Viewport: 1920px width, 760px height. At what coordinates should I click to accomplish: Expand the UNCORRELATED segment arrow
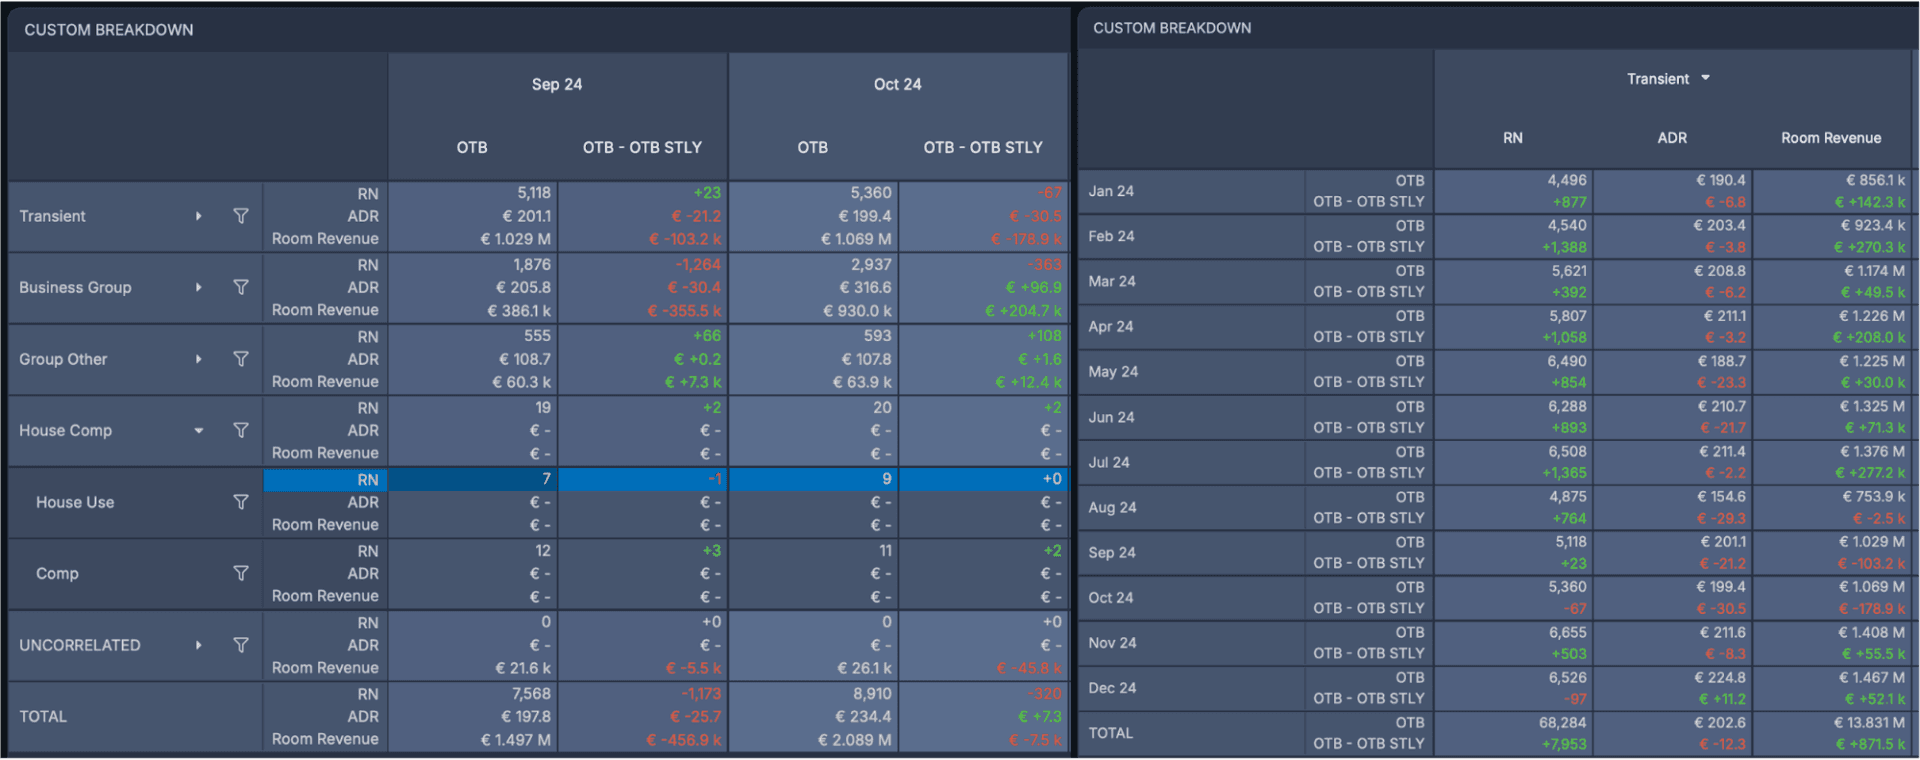199,645
